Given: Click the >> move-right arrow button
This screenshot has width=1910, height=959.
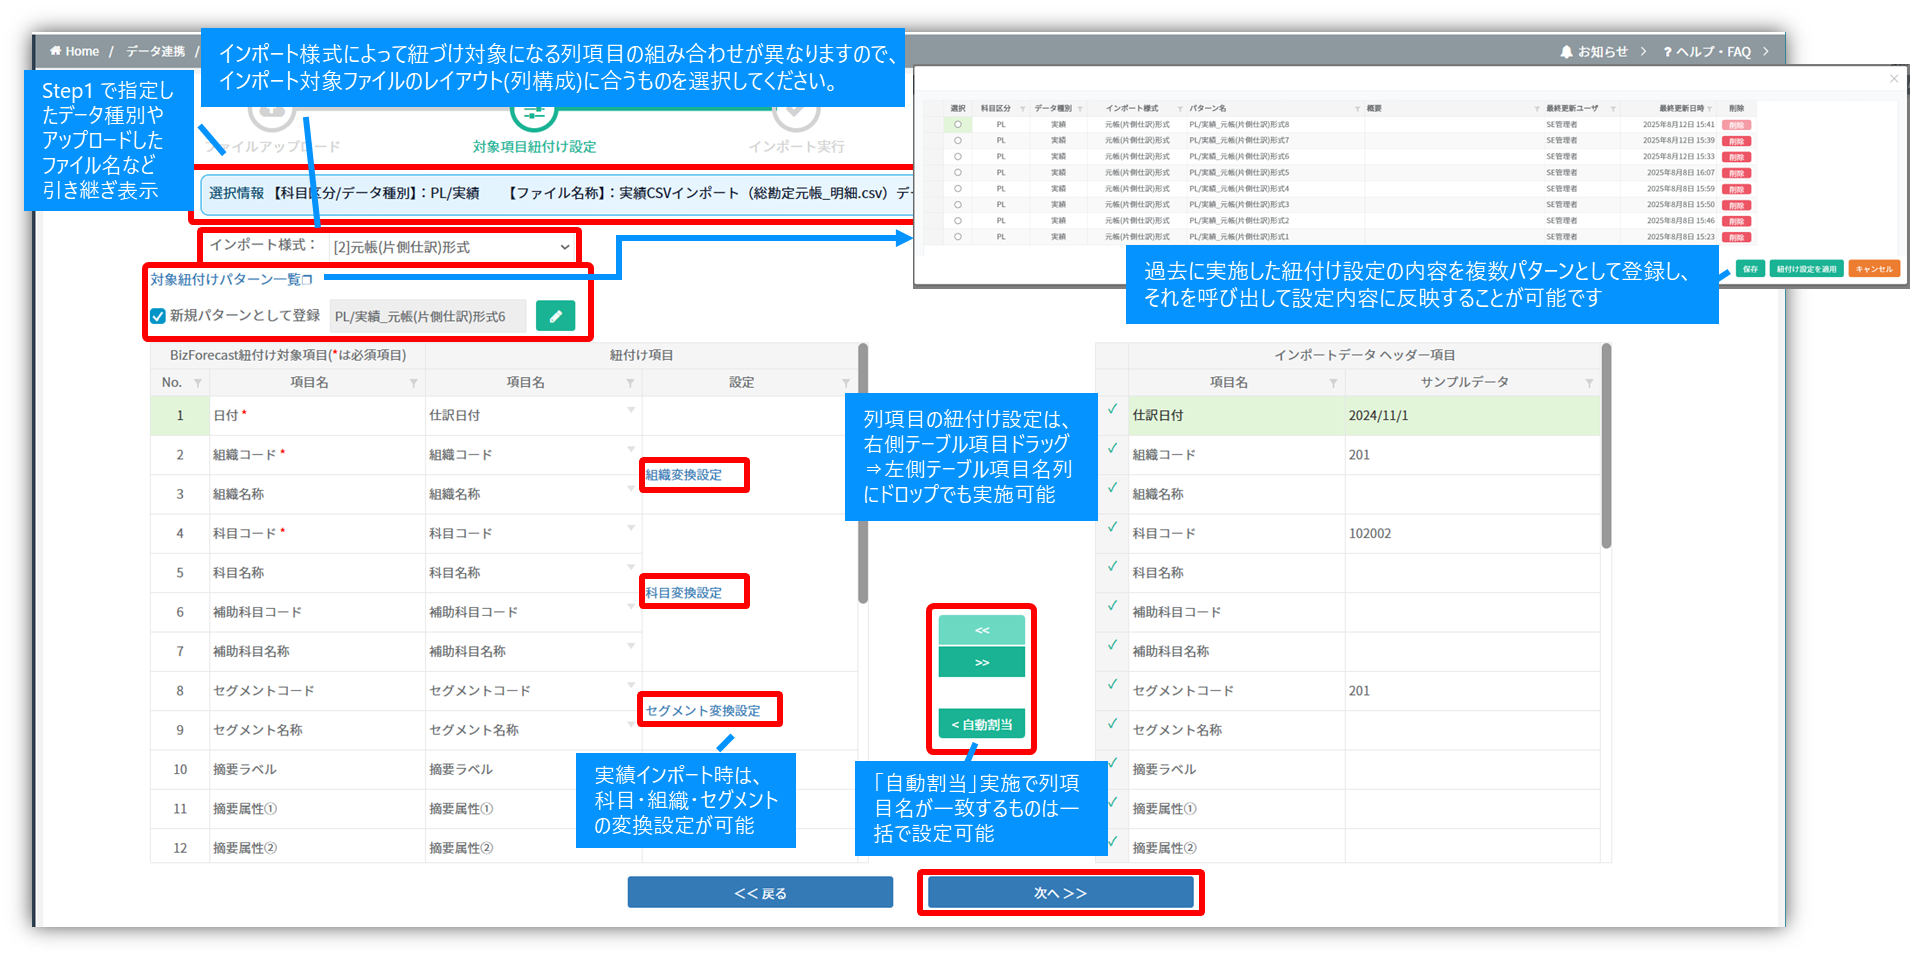Looking at the screenshot, I should (981, 662).
